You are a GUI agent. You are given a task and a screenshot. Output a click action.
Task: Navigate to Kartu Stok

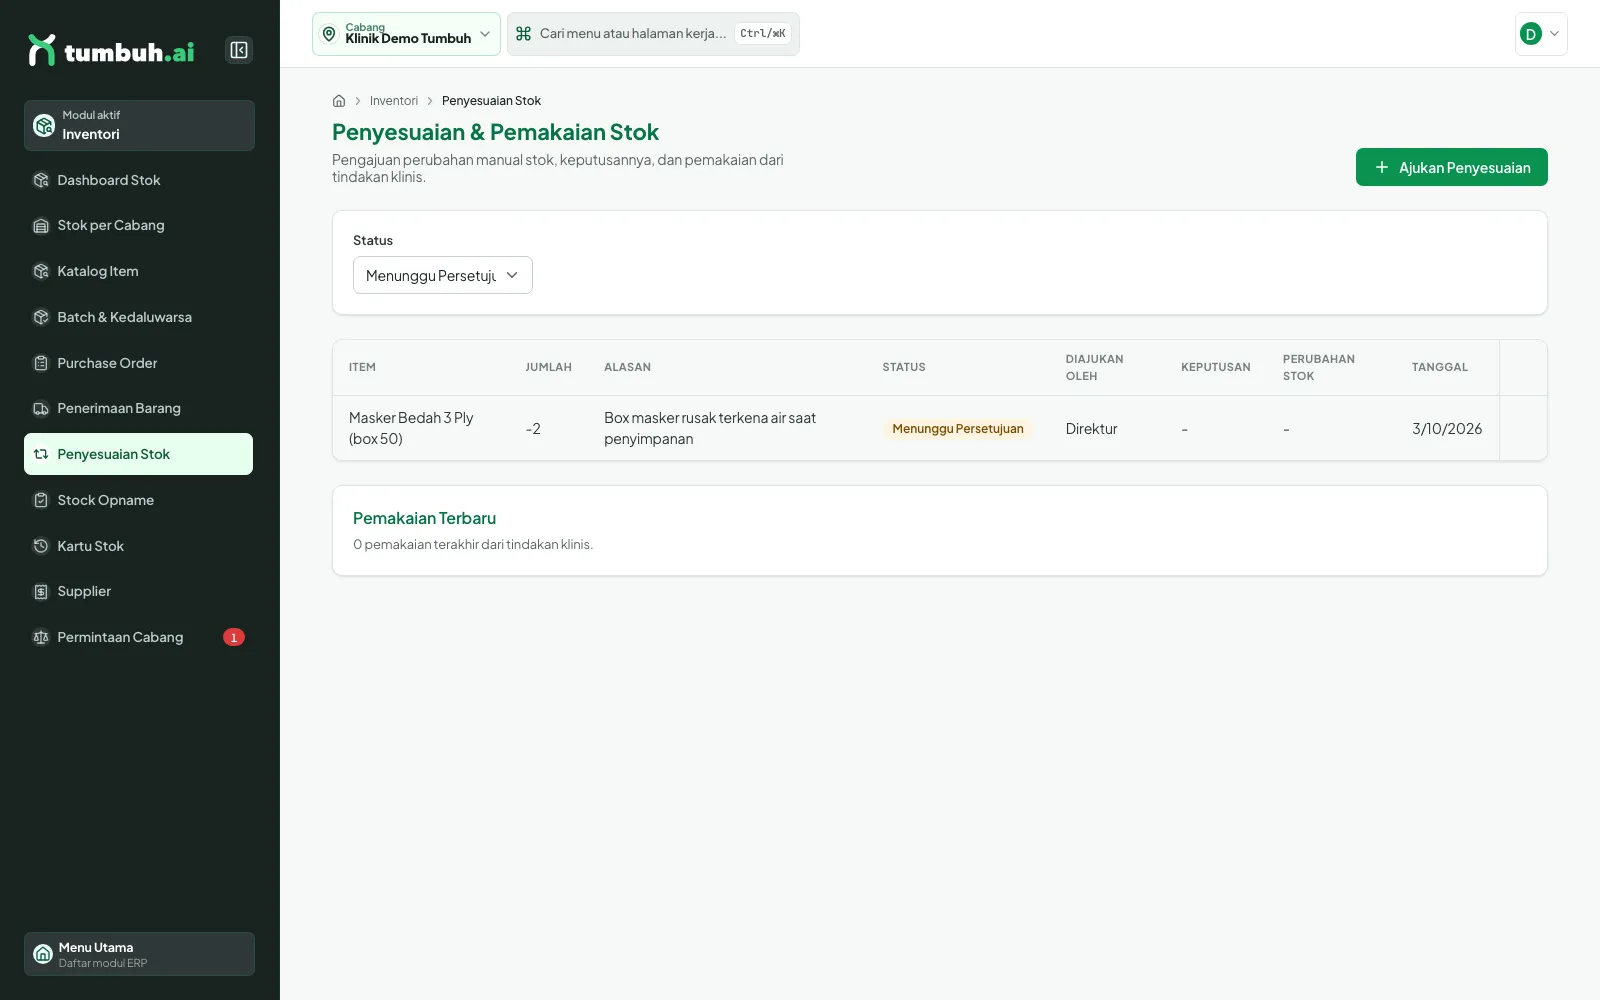(x=139, y=546)
